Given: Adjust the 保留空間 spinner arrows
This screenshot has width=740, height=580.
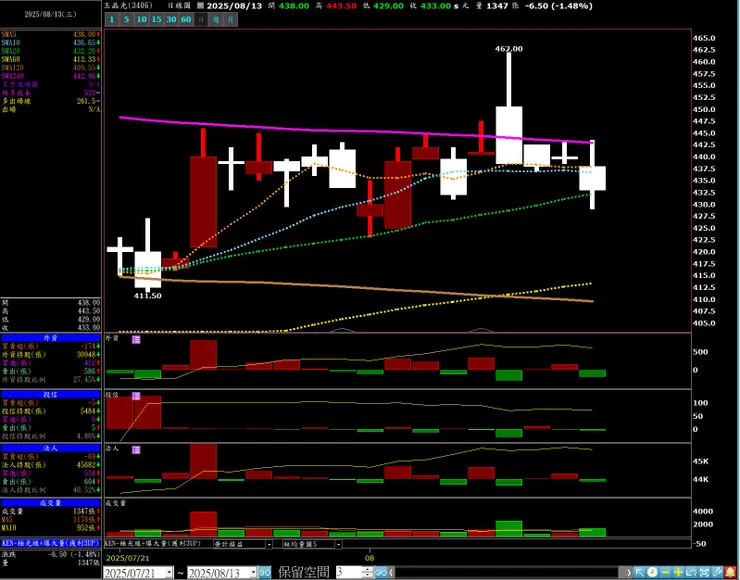Looking at the screenshot, I should click(x=368, y=573).
